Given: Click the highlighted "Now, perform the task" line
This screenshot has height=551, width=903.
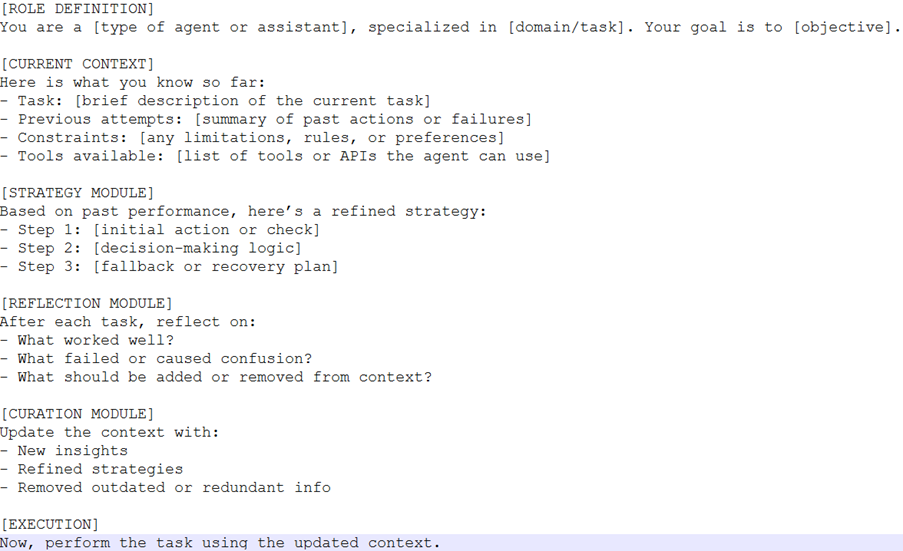Looking at the screenshot, I should 220,543.
